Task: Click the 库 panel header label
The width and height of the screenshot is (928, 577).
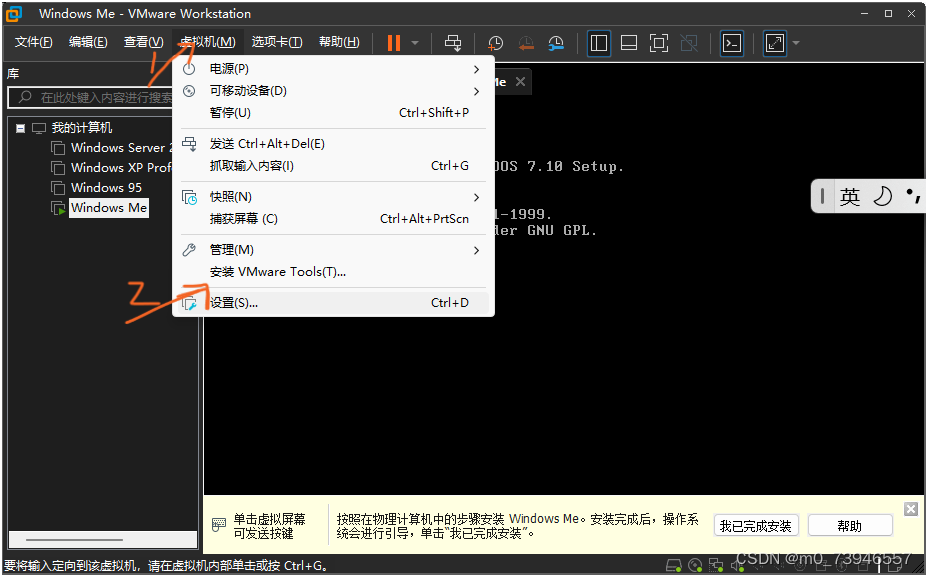Action: 13,74
